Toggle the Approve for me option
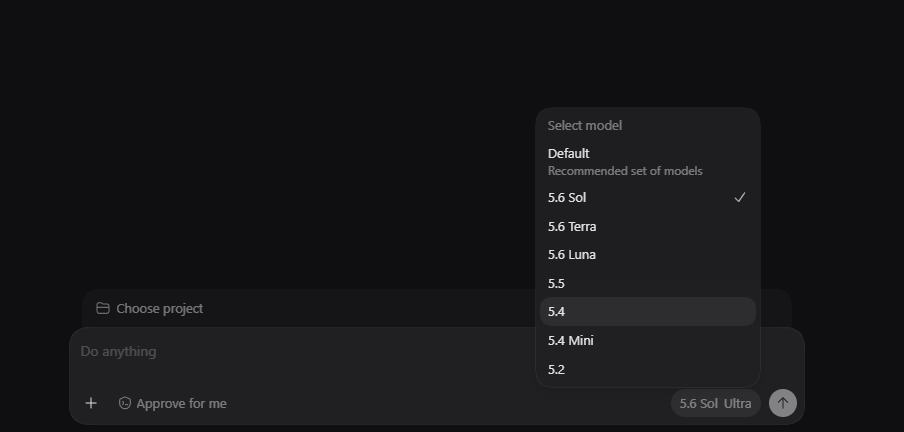The image size is (904, 432). 172,403
